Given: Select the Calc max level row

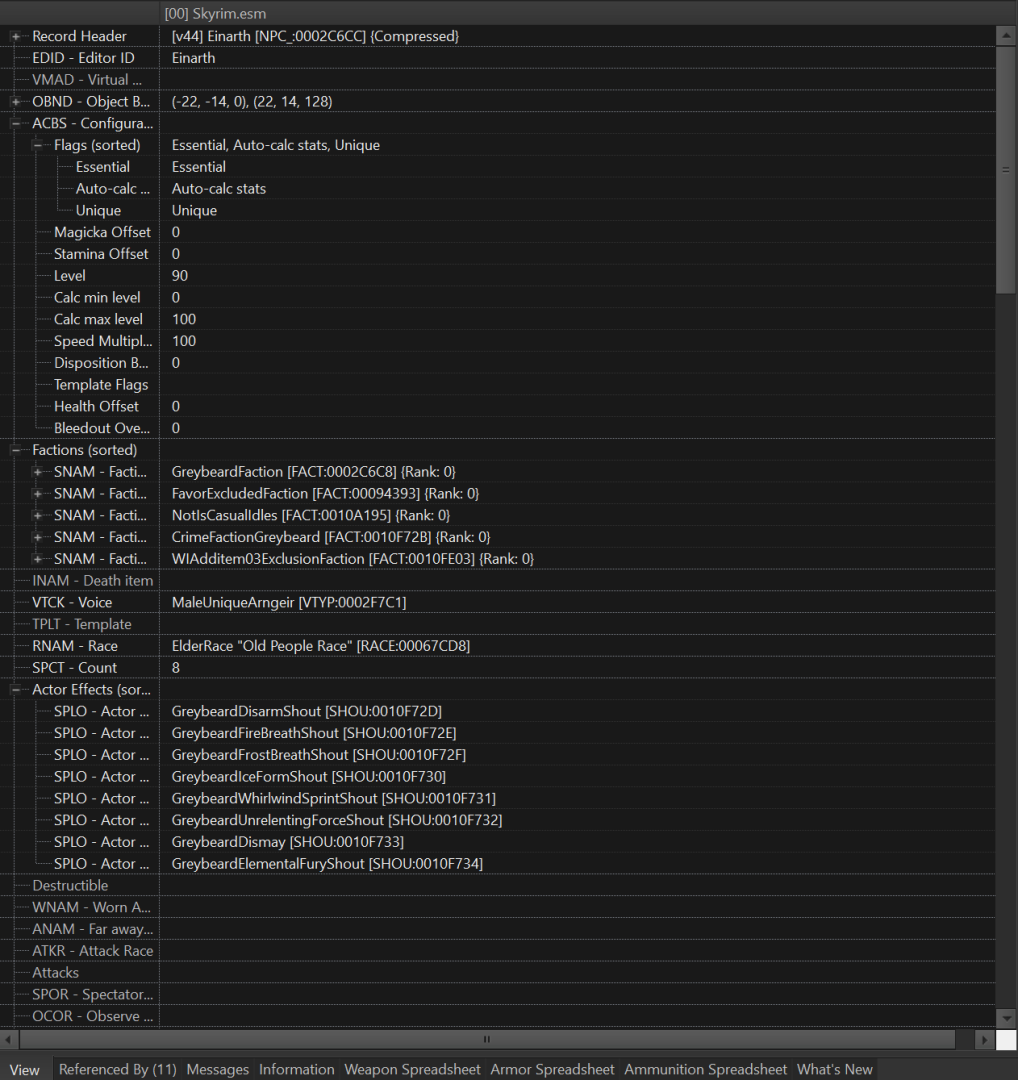Looking at the screenshot, I should pyautogui.click(x=498, y=319).
